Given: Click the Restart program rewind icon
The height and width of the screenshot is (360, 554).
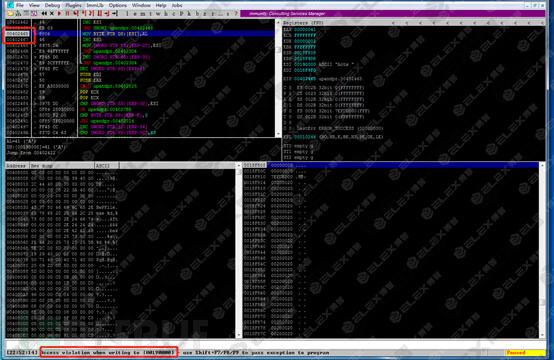Looking at the screenshot, I should pyautogui.click(x=44, y=14).
